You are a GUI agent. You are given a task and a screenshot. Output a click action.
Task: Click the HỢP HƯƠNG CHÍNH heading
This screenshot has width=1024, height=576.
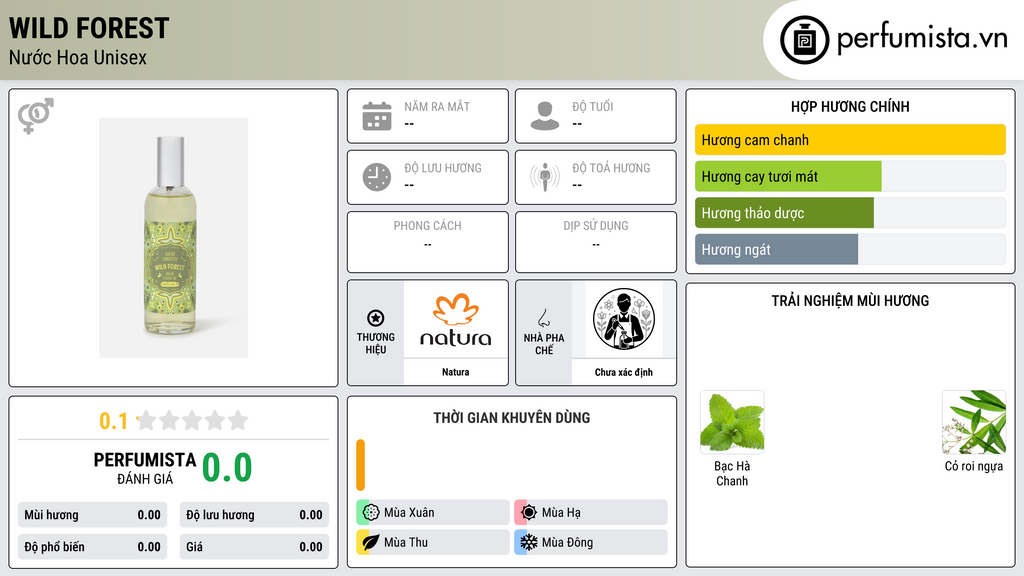tap(850, 106)
